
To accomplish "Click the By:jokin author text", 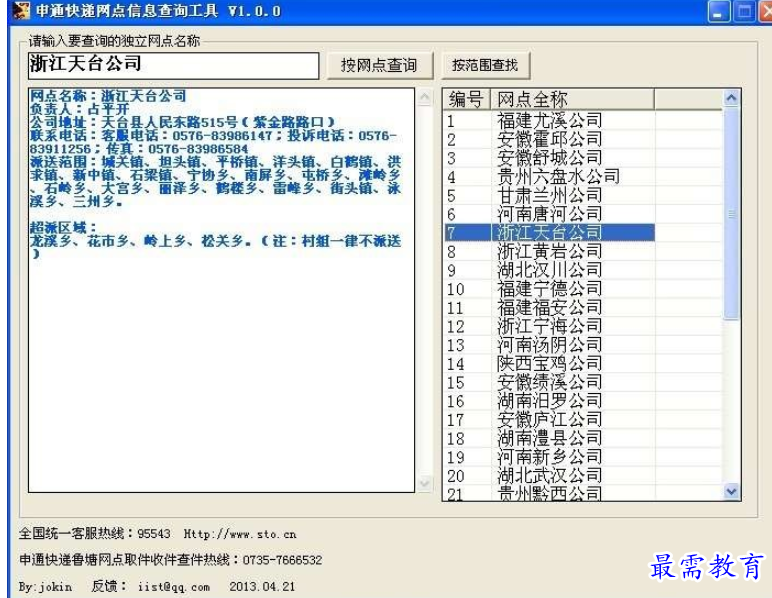I will click(45, 587).
